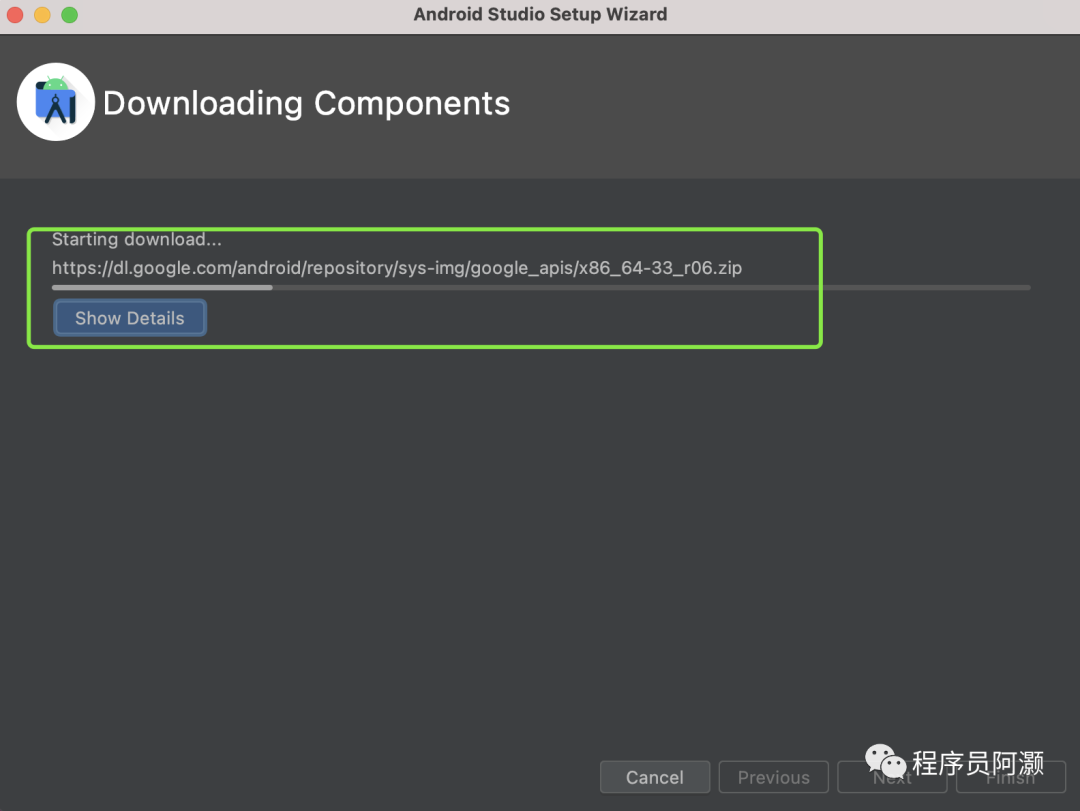Click the Android Studio logo icon
Image resolution: width=1080 pixels, height=811 pixels.
pos(56,102)
